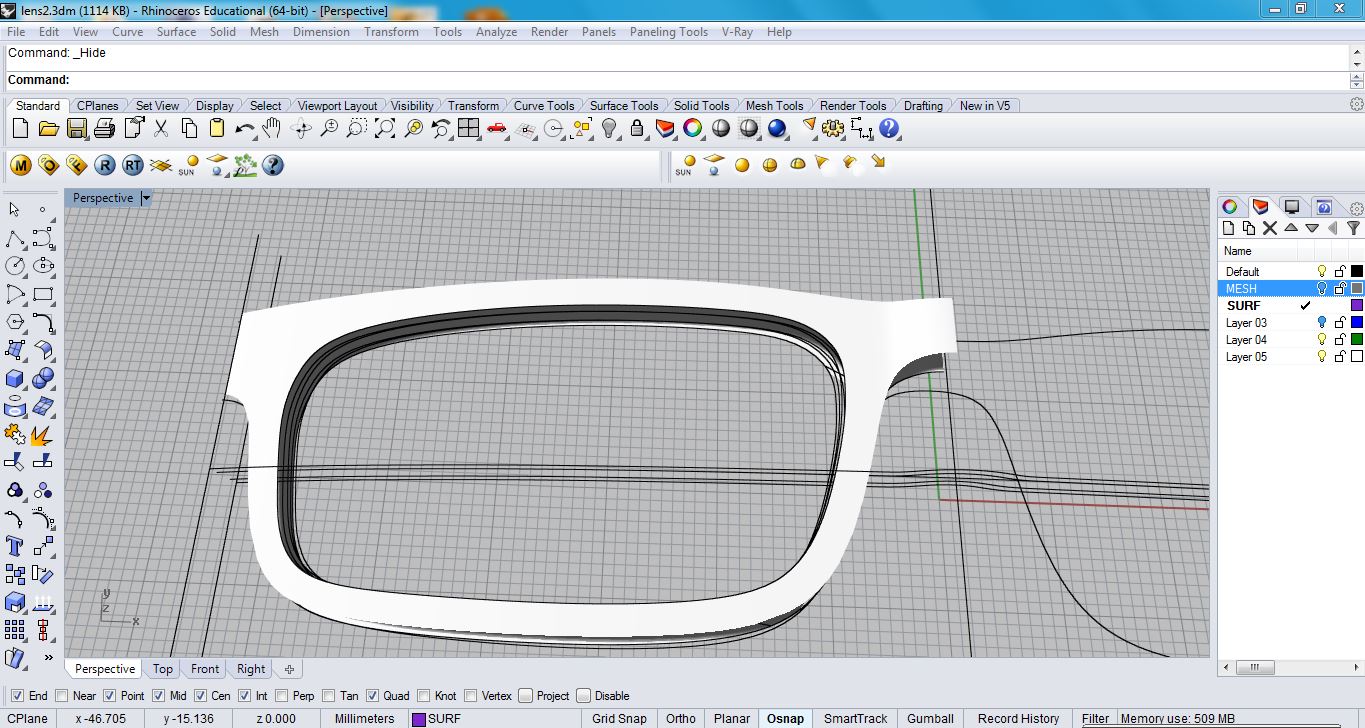
Task: Open the Perspective viewport dropdown arrow
Action: (146, 198)
